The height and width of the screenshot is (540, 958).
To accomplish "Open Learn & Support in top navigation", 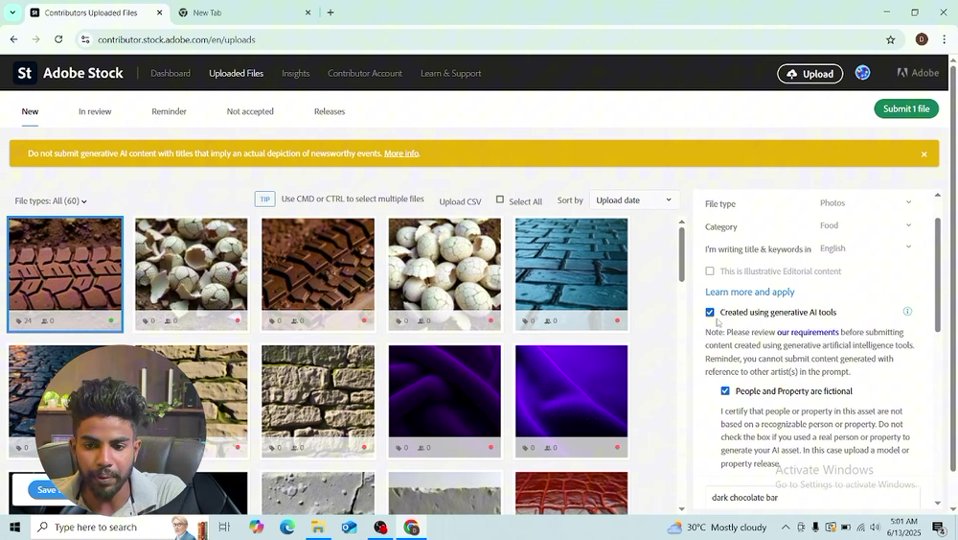I will 451,73.
